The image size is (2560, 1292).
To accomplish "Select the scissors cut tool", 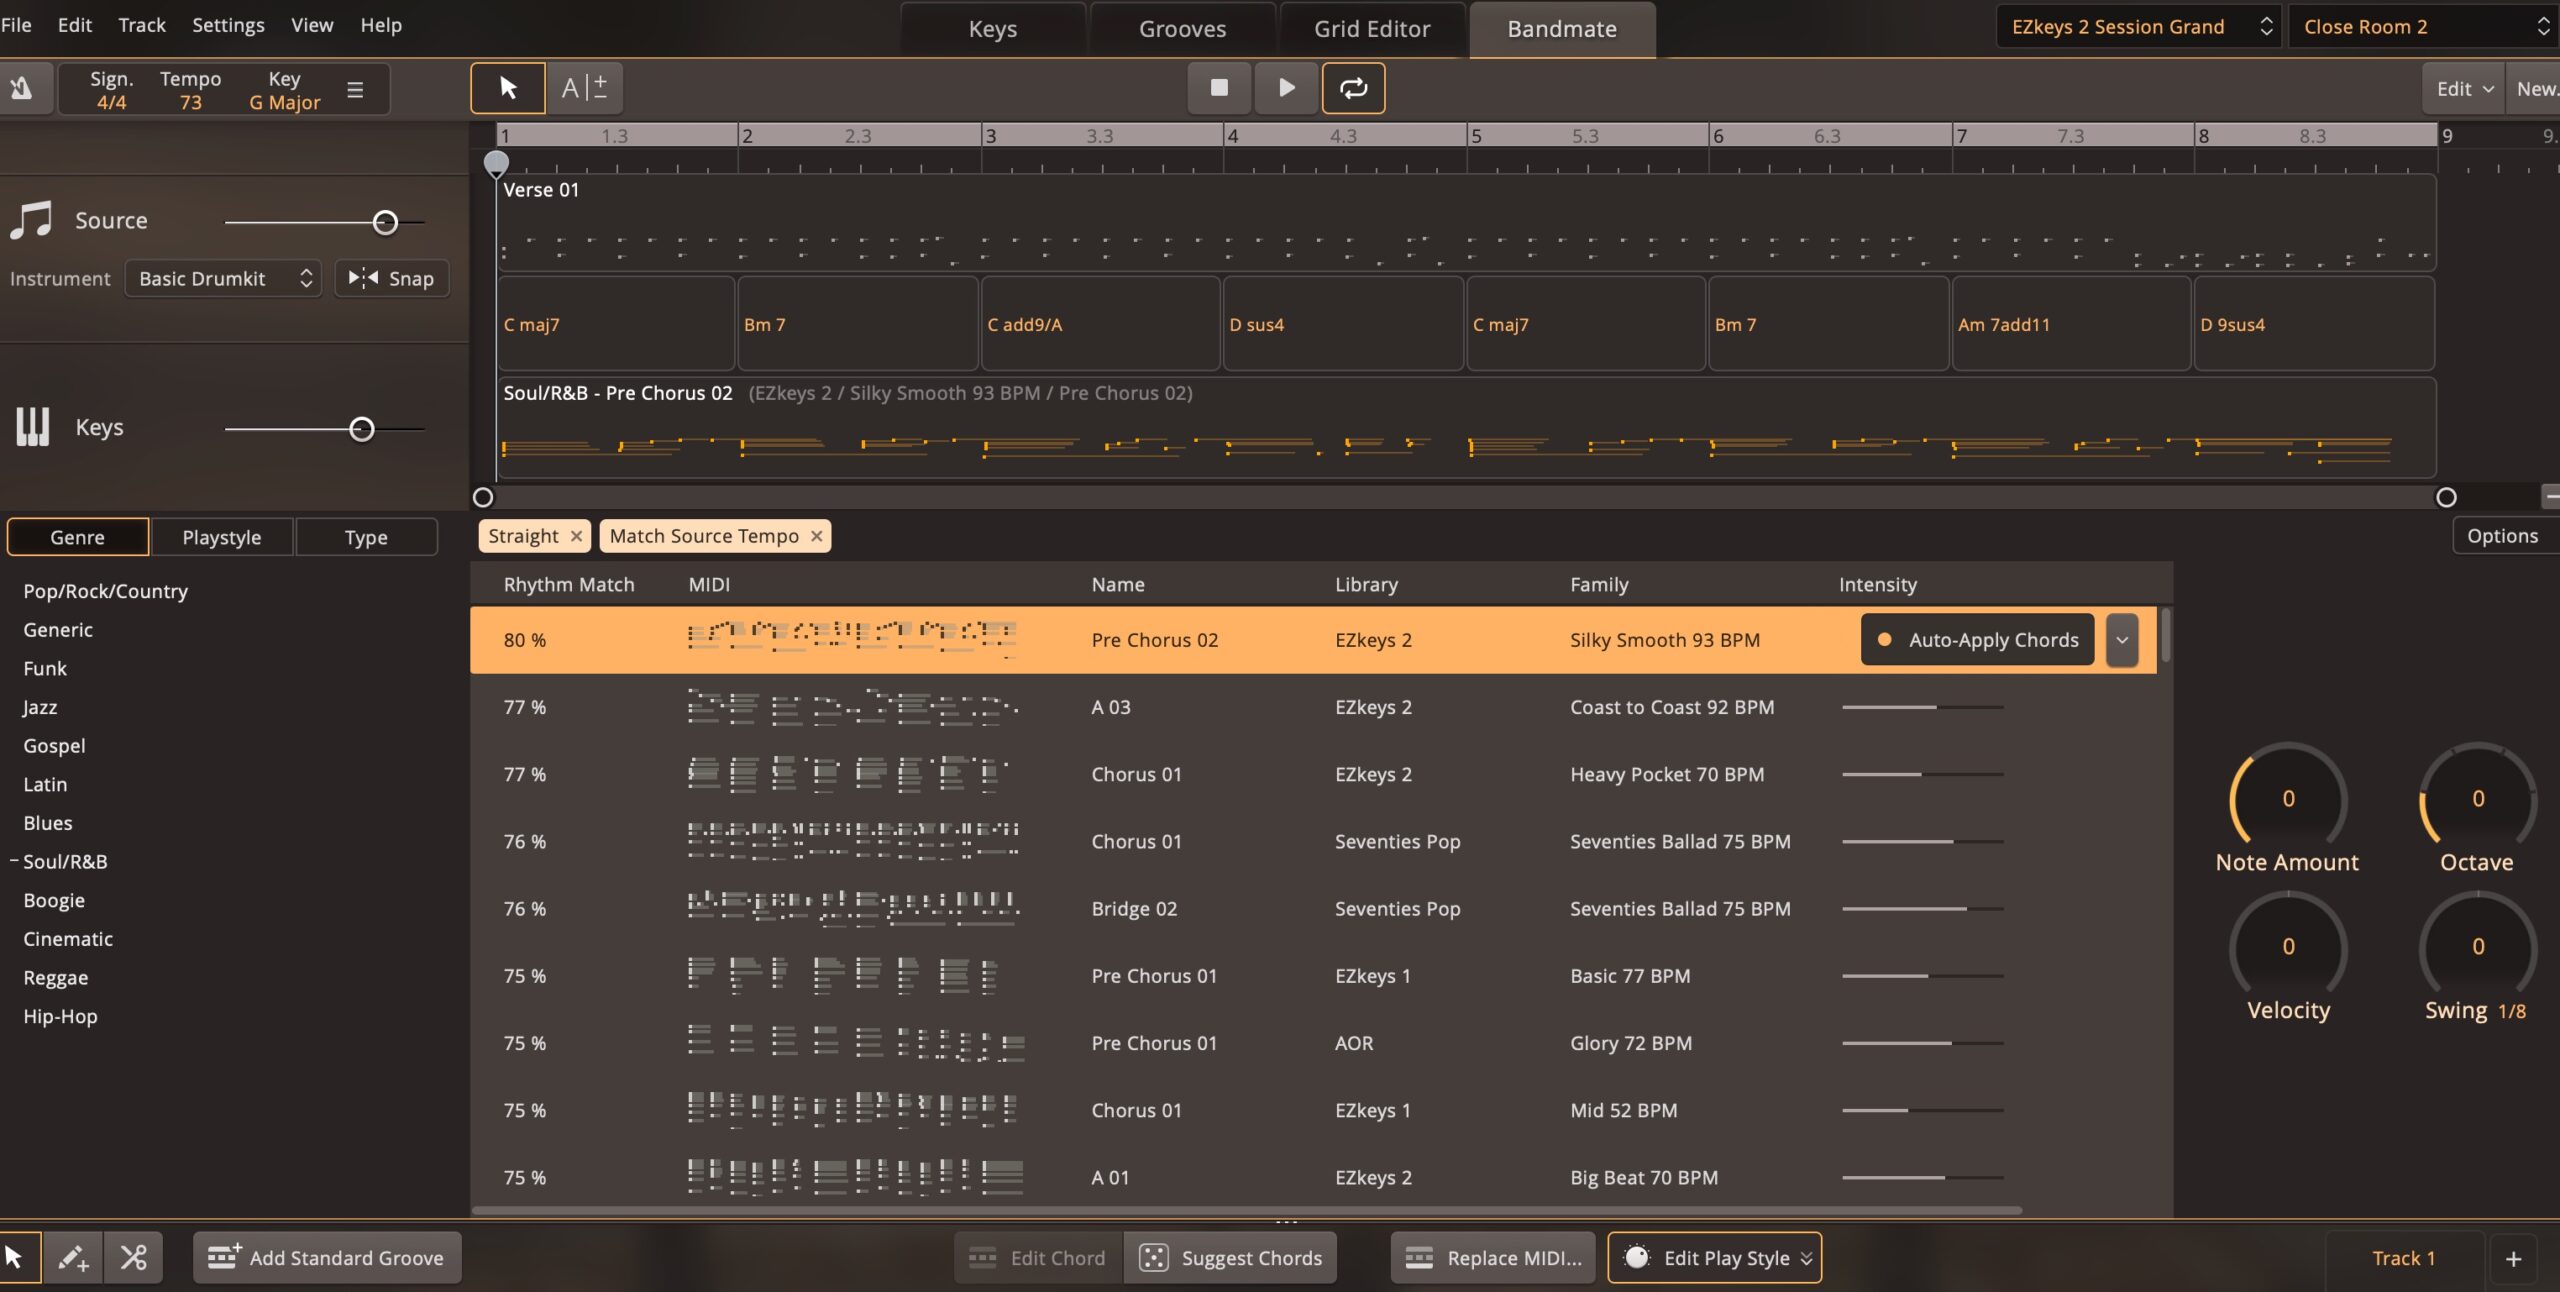I will click(133, 1258).
